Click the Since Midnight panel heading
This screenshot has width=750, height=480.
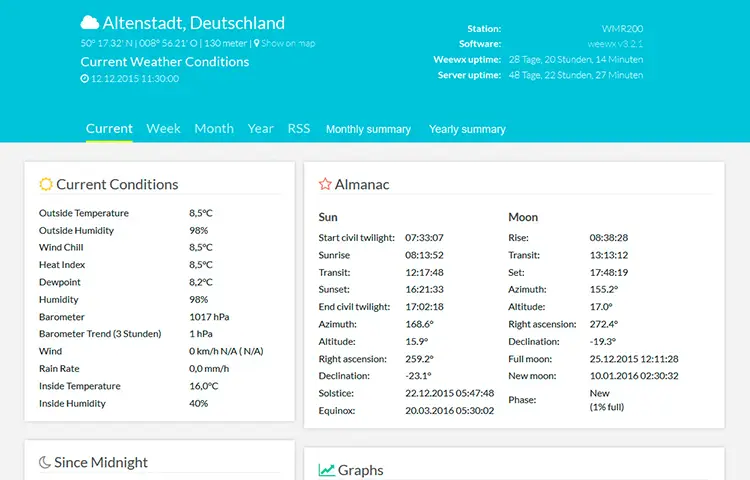coord(101,462)
